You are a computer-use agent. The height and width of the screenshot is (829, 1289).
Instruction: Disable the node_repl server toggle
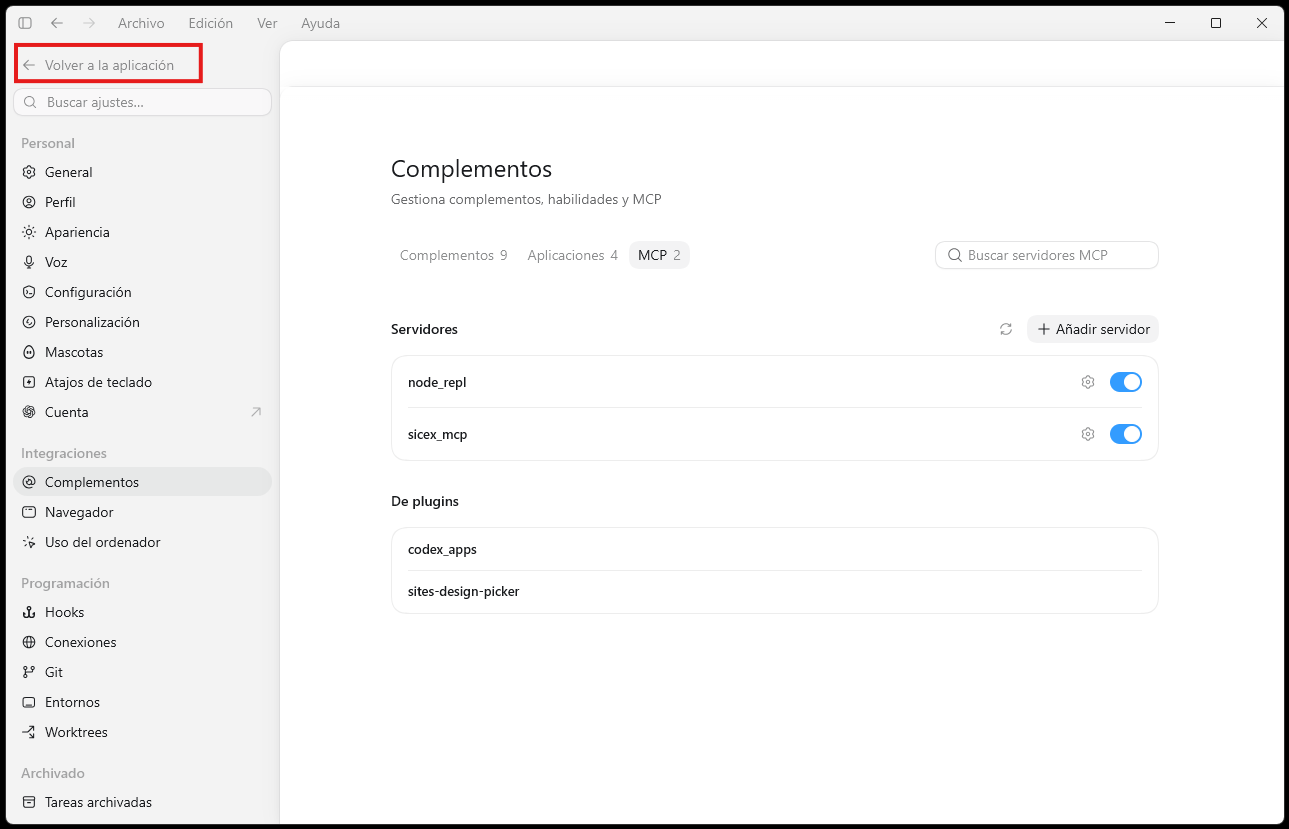pos(1126,382)
